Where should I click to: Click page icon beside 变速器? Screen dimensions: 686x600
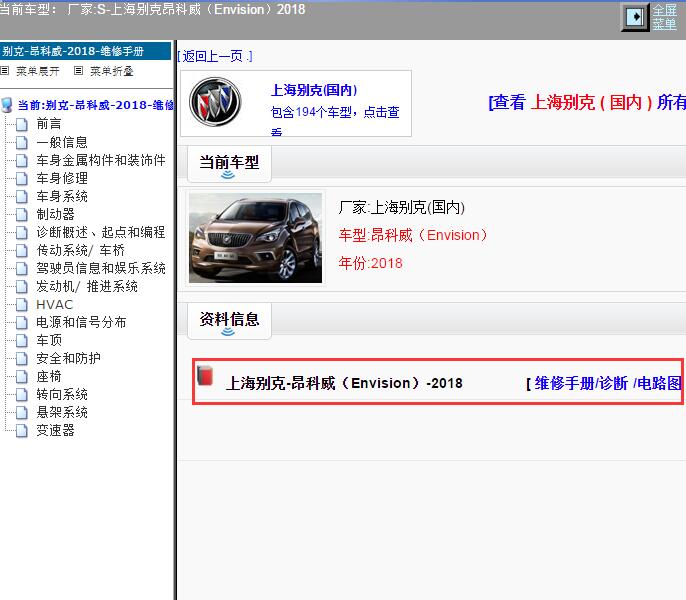[x=22, y=431]
